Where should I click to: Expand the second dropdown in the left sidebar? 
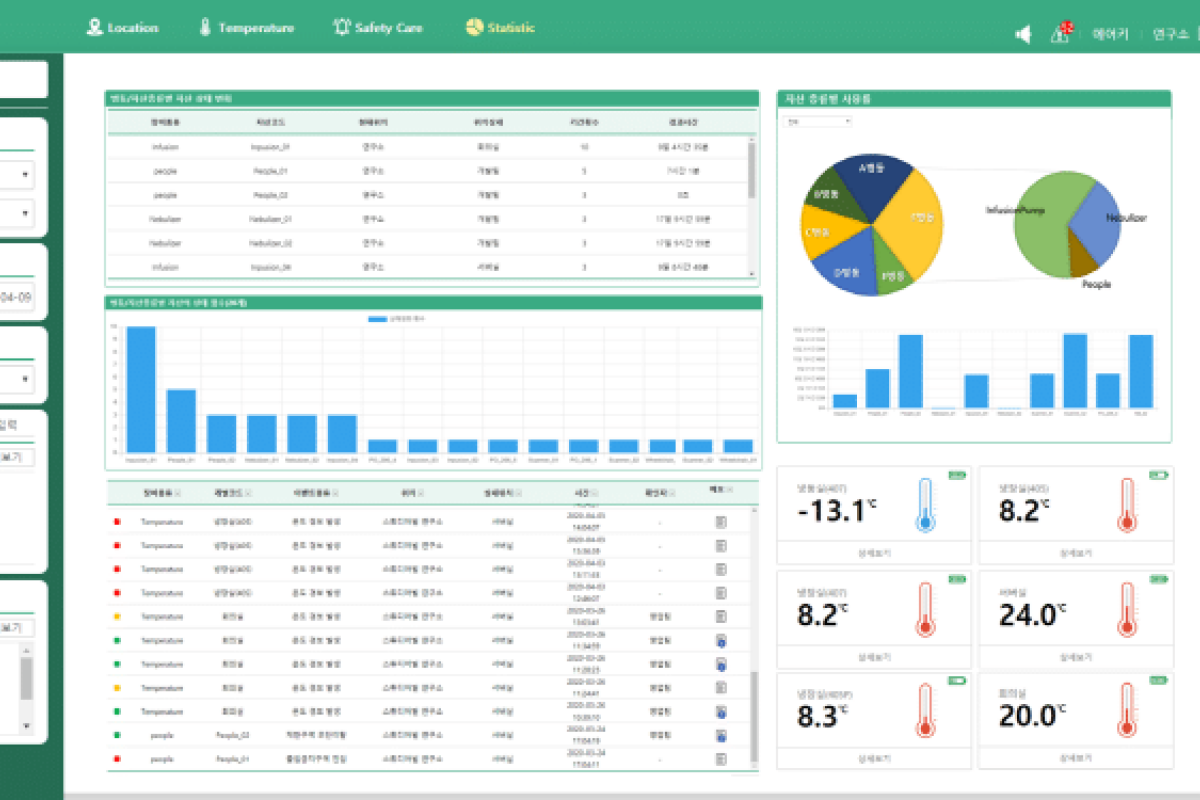pyautogui.click(x=18, y=214)
